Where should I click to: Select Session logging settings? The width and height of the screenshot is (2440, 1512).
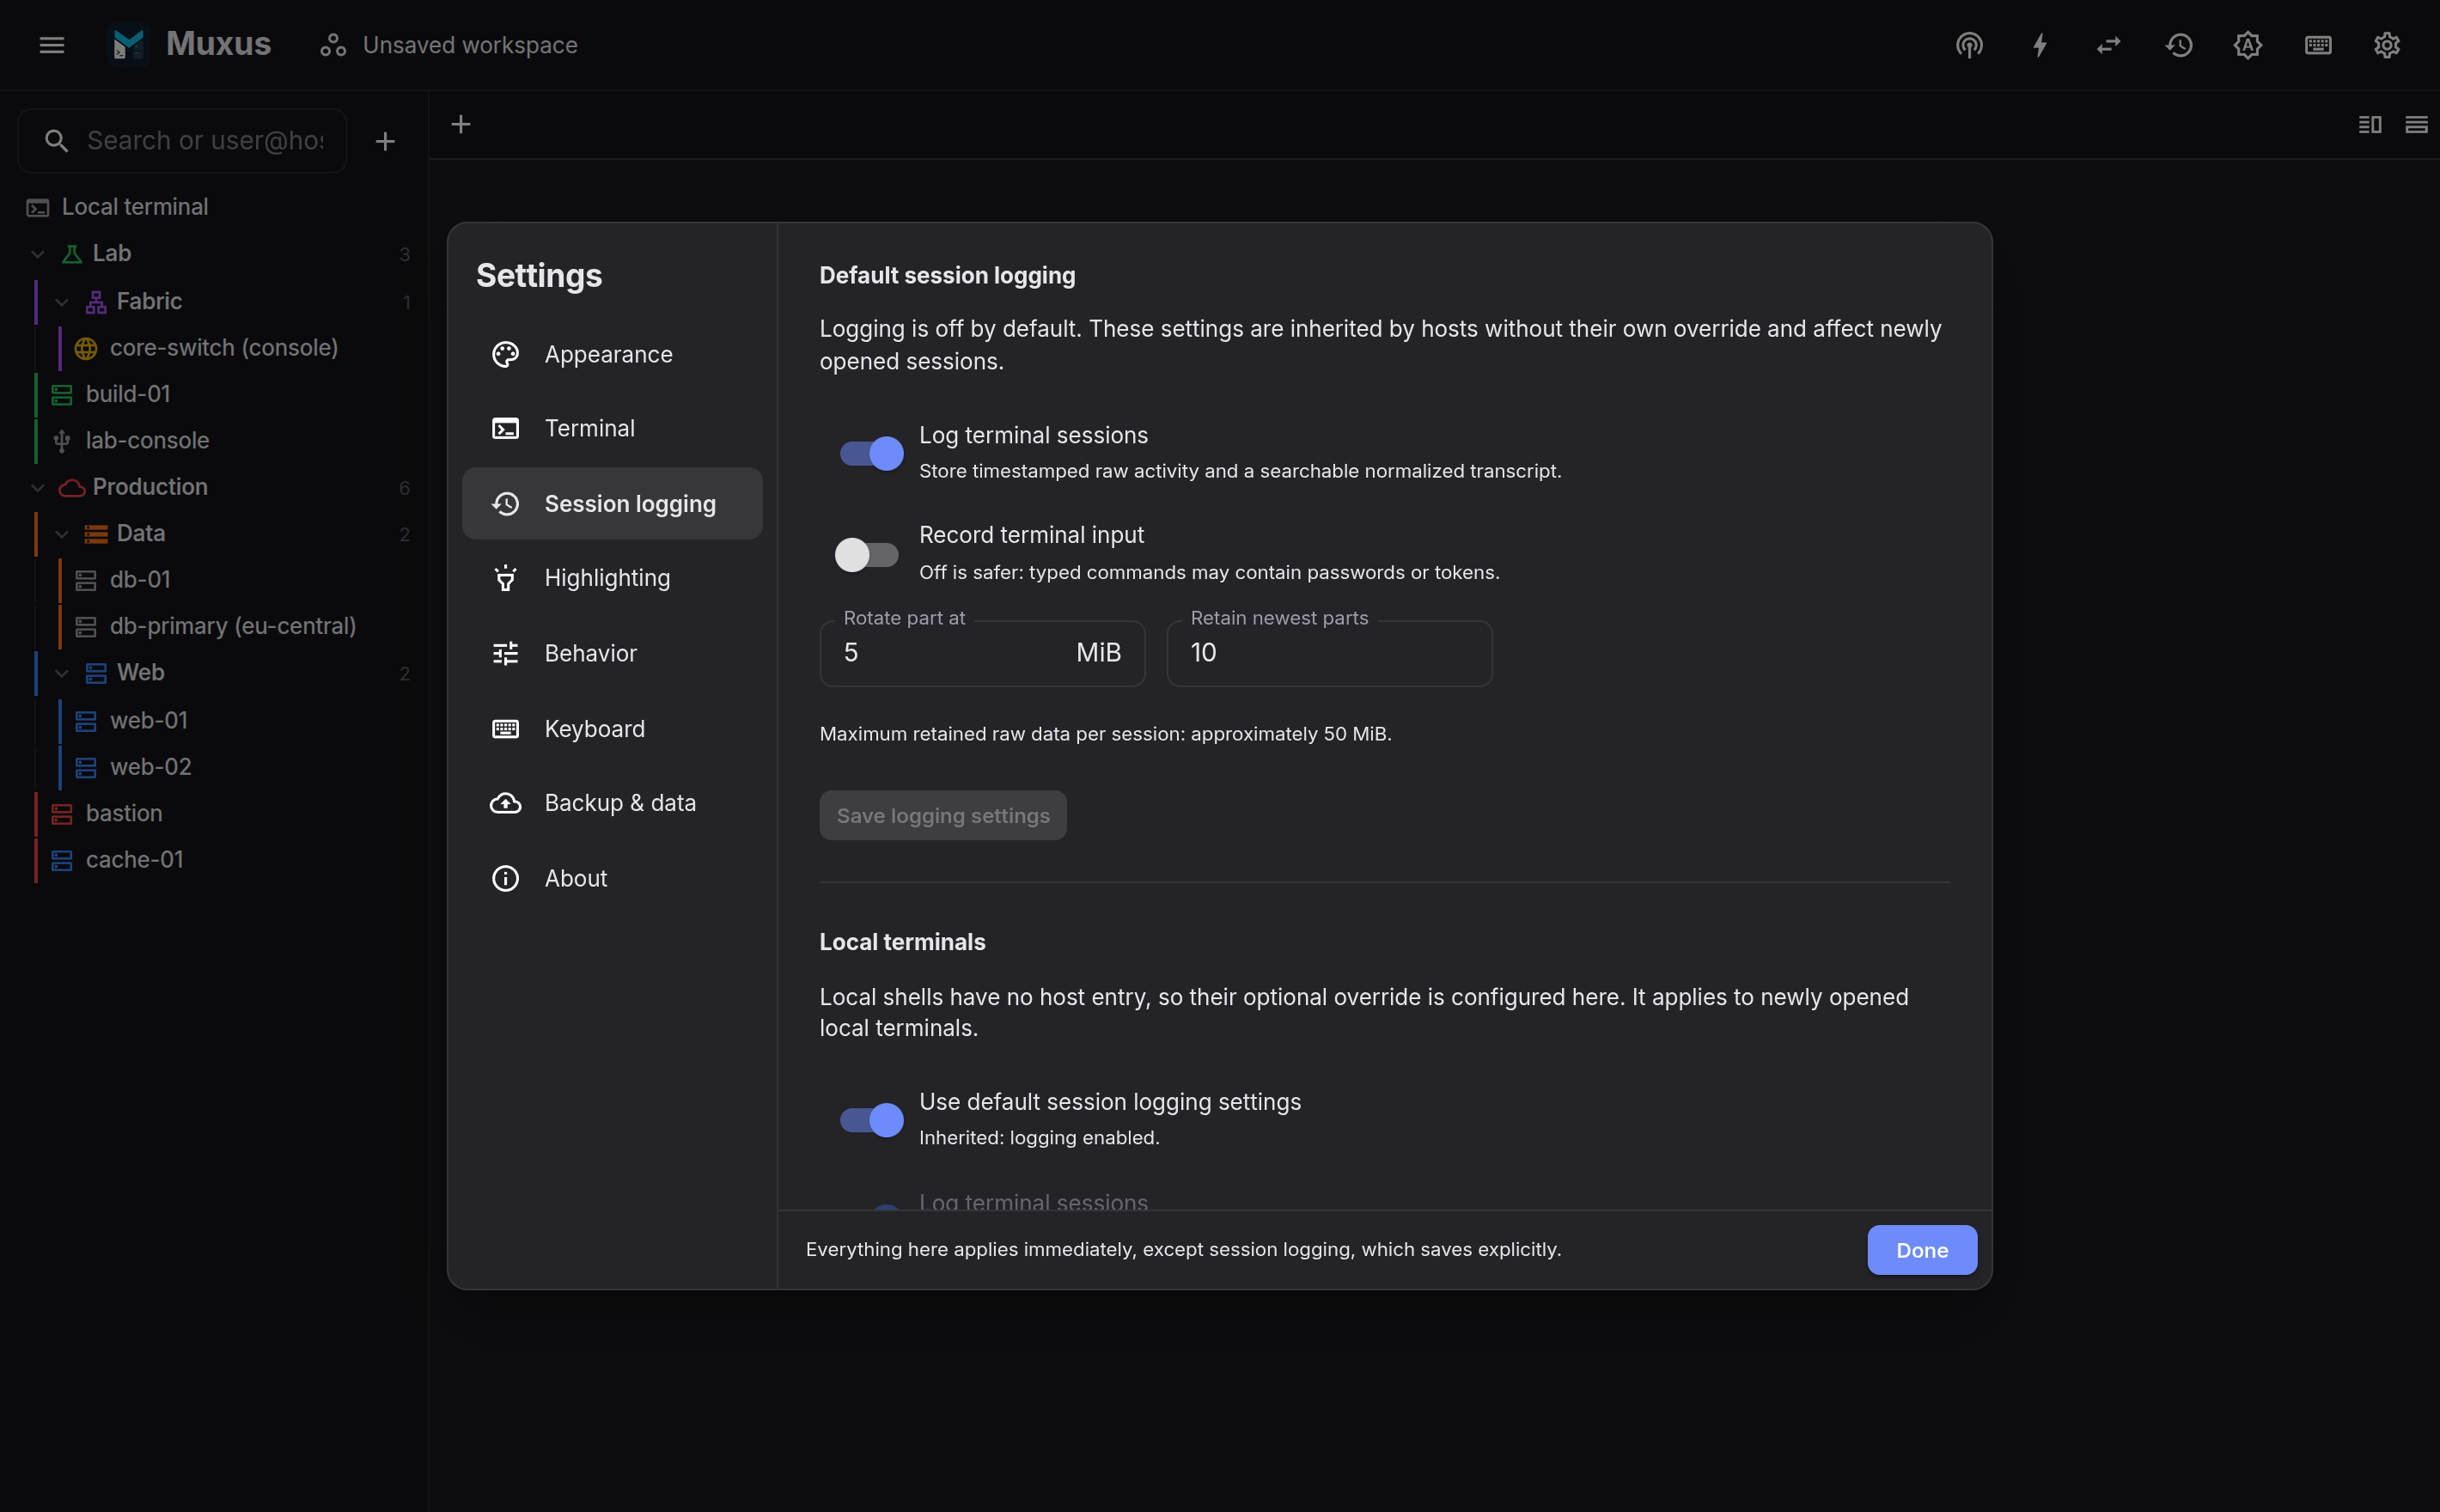point(612,503)
